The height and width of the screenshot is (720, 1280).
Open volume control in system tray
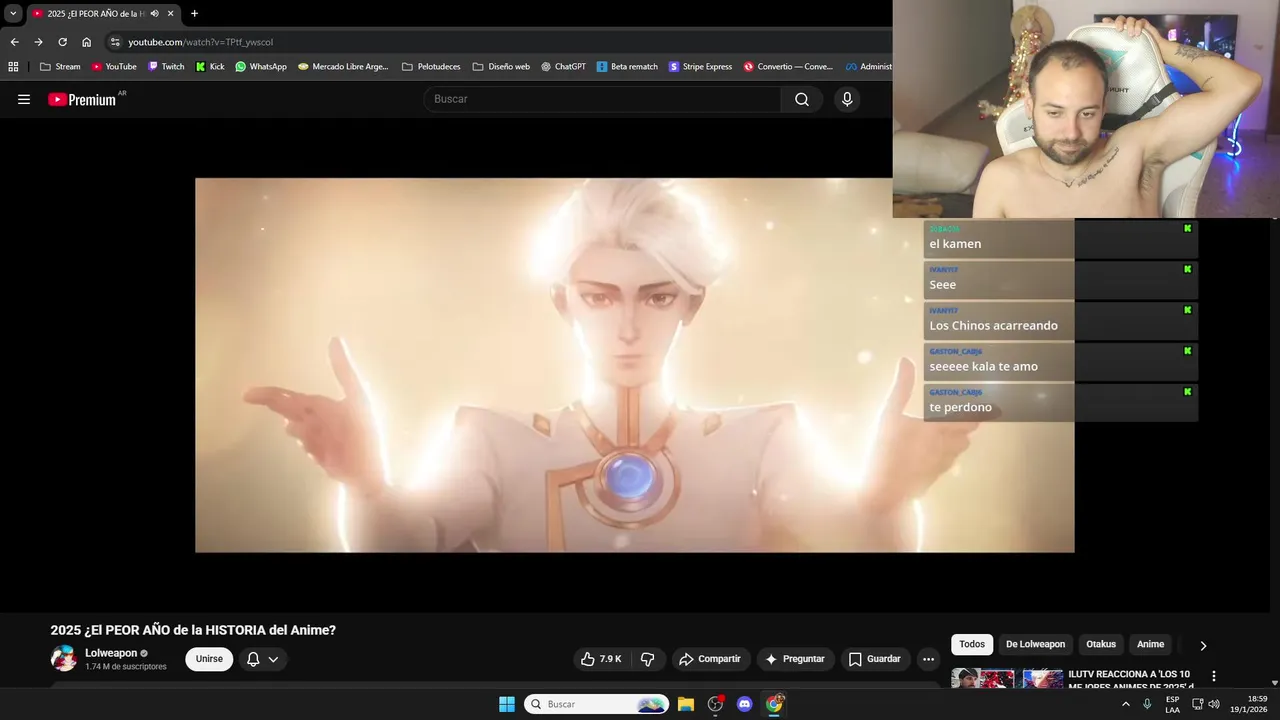pos(1214,704)
